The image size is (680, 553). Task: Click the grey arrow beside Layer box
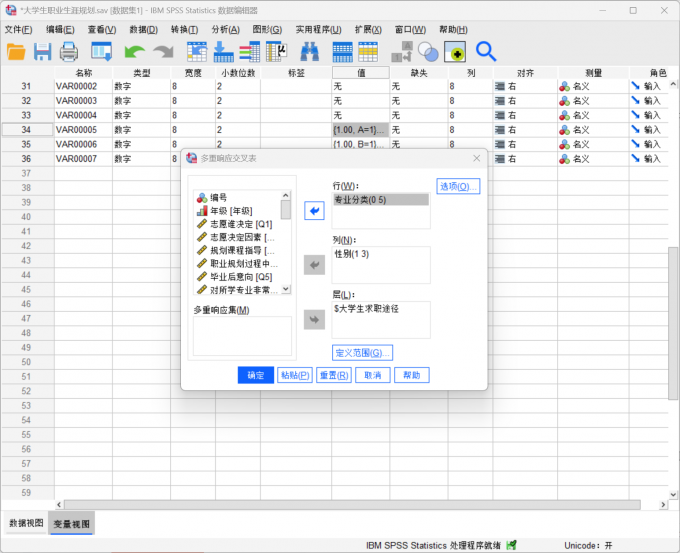coord(314,320)
